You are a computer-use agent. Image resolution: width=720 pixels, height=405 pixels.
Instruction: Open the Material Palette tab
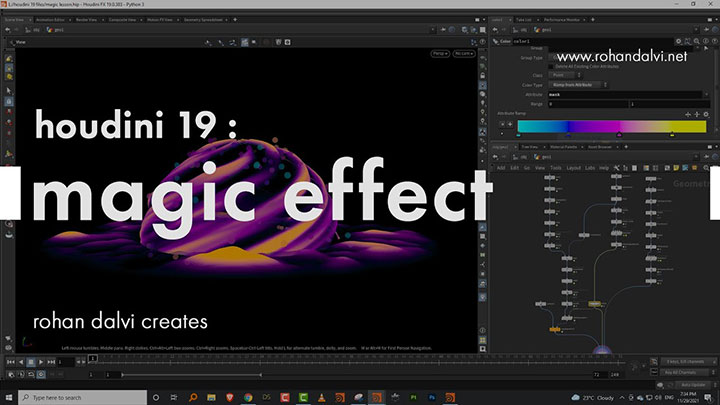(563, 147)
